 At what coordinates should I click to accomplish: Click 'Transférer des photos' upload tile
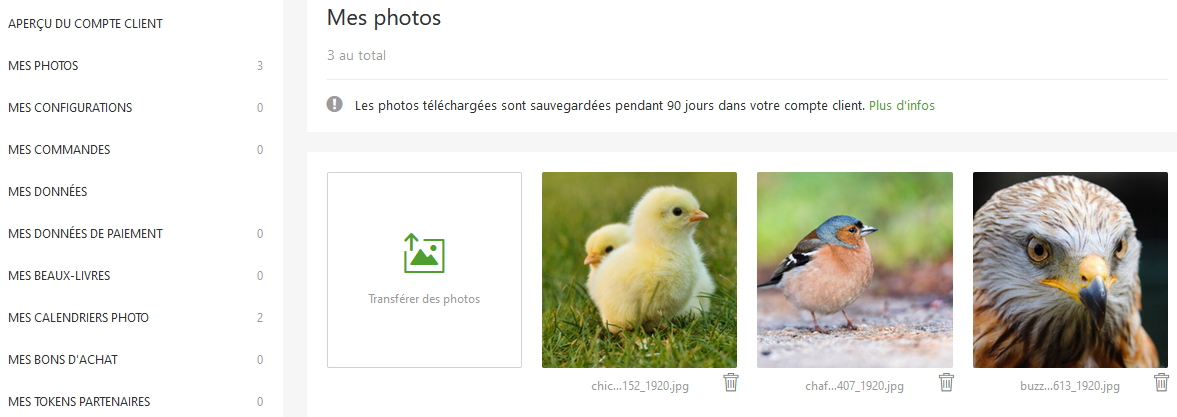click(424, 270)
